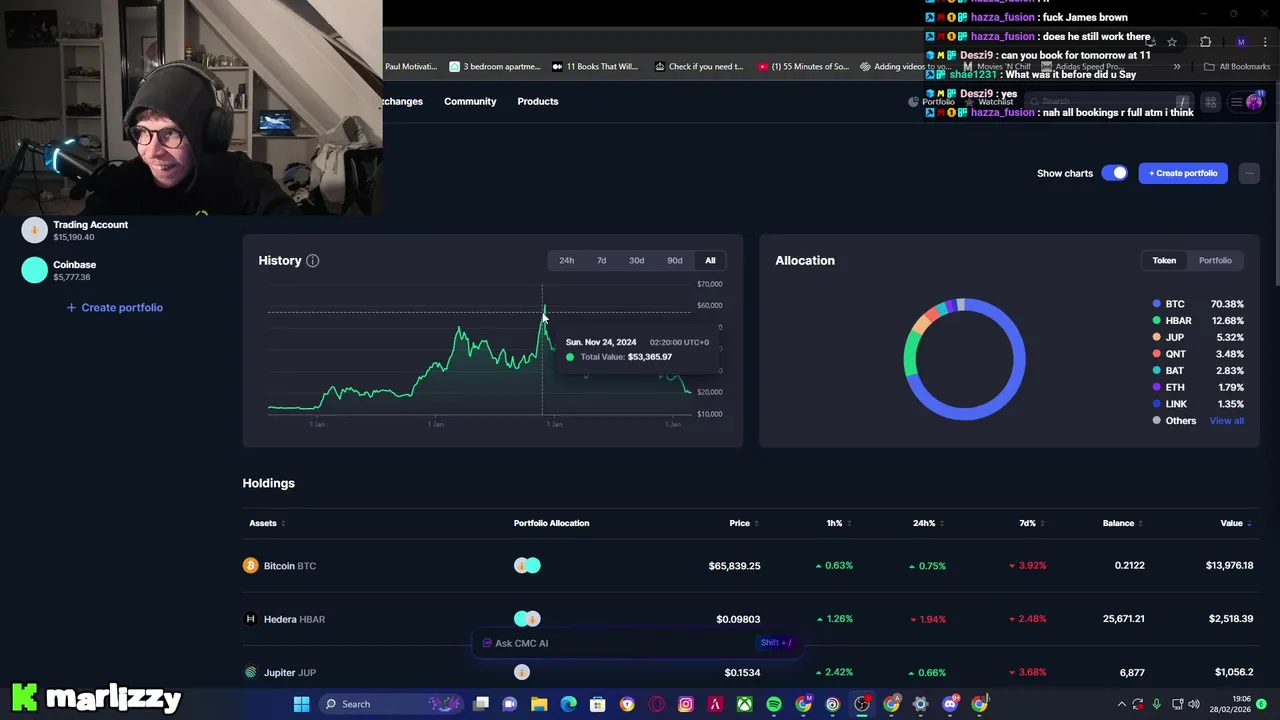This screenshot has height=720, width=1280.
Task: Sort holdings by Price column
Action: [744, 523]
